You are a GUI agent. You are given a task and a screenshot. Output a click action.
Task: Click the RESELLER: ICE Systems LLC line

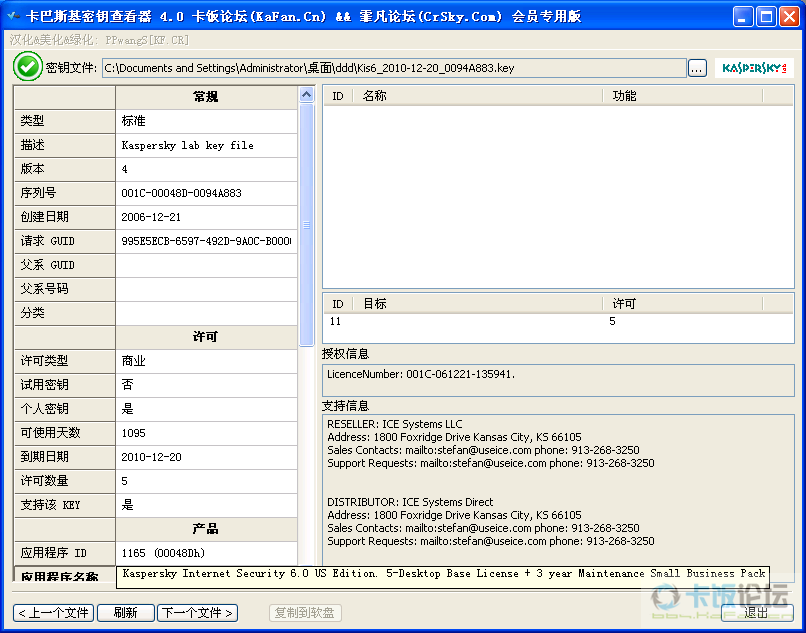pyautogui.click(x=395, y=424)
